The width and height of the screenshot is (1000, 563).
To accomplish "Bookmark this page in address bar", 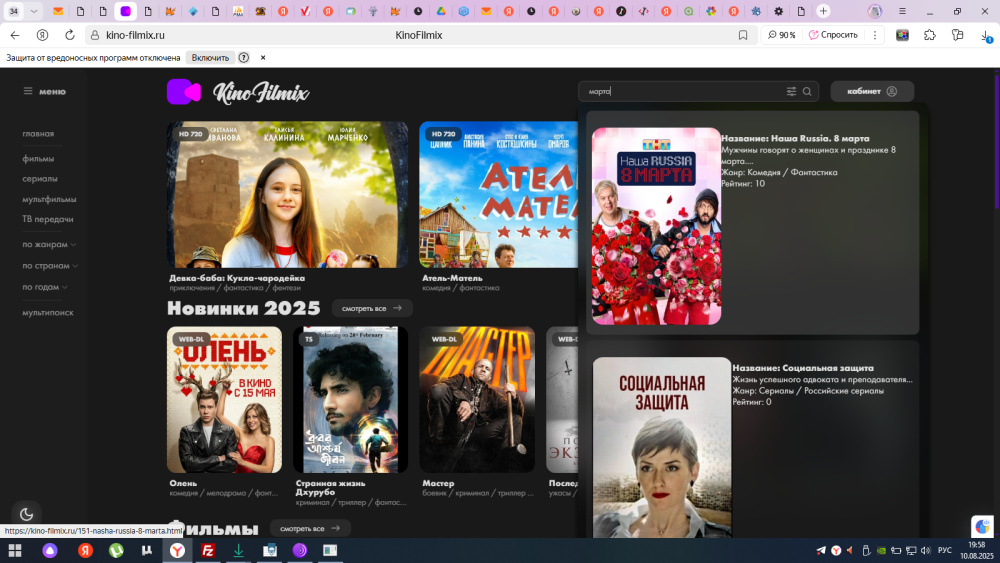I will click(x=743, y=35).
